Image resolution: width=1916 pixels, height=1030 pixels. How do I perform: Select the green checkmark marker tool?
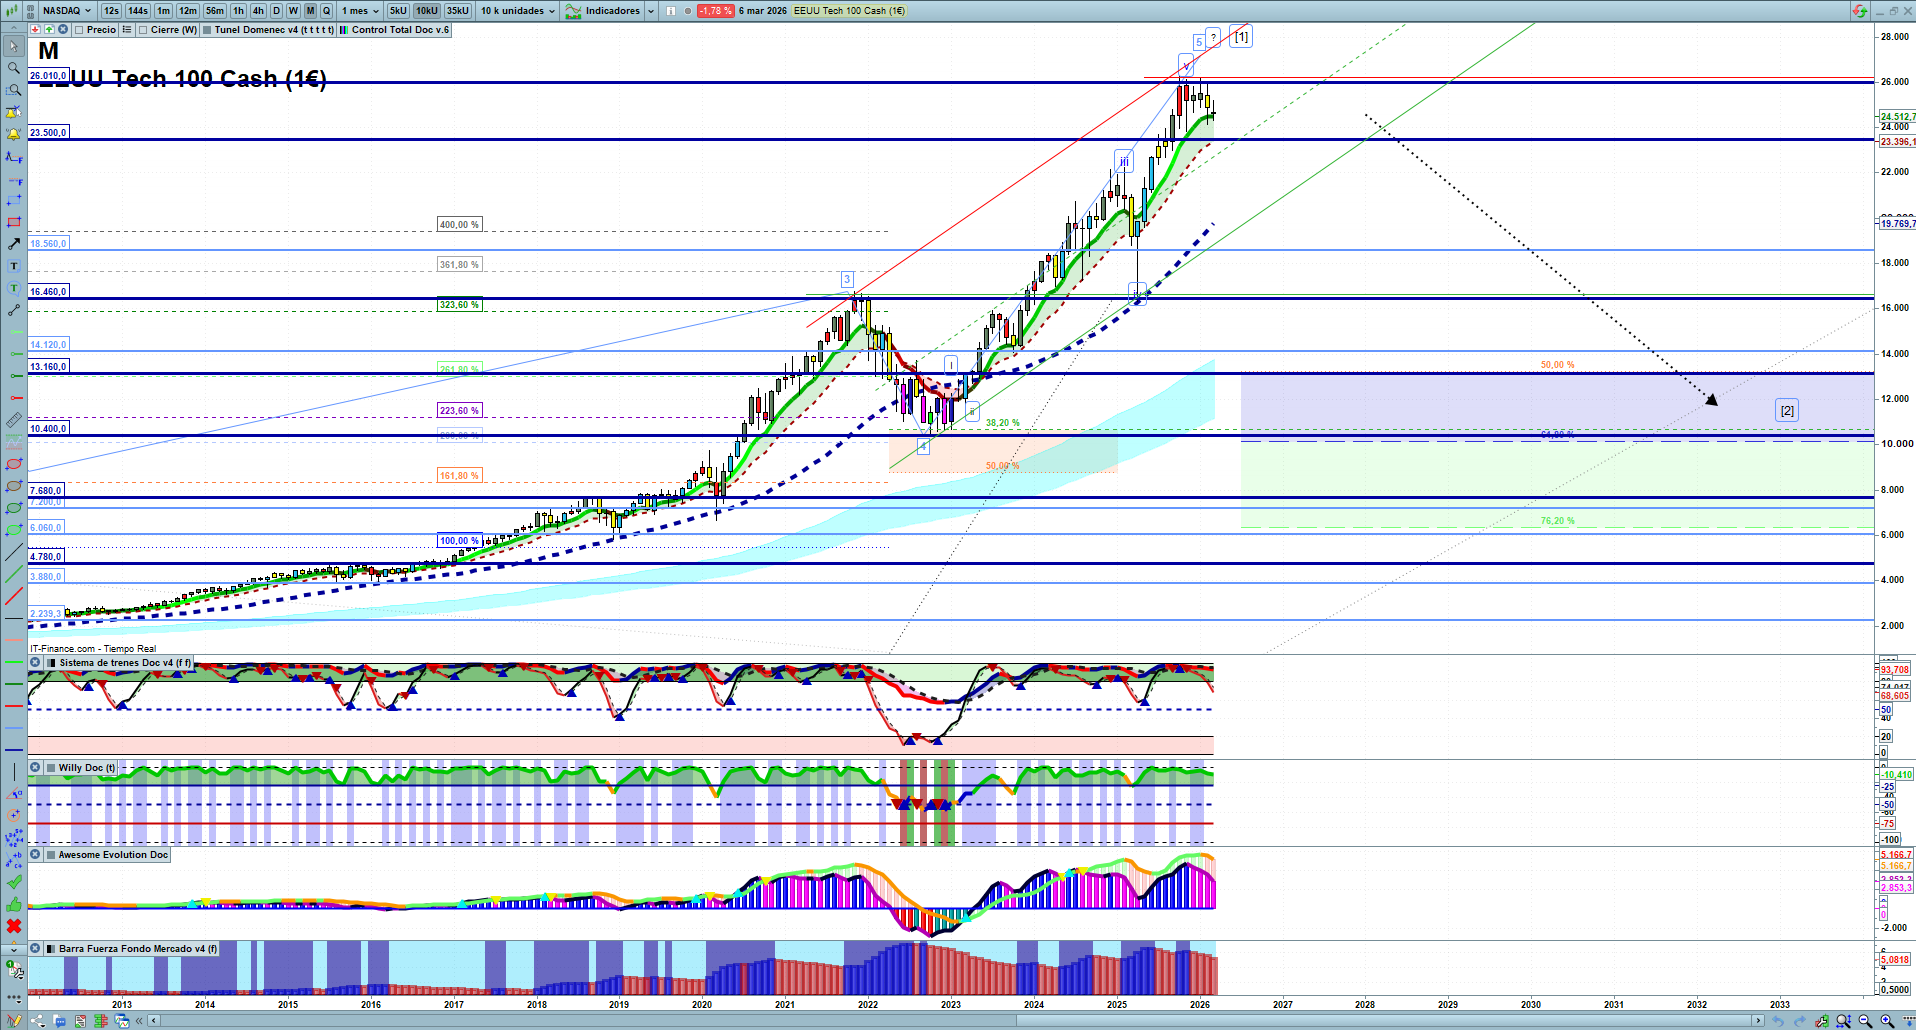(14, 882)
